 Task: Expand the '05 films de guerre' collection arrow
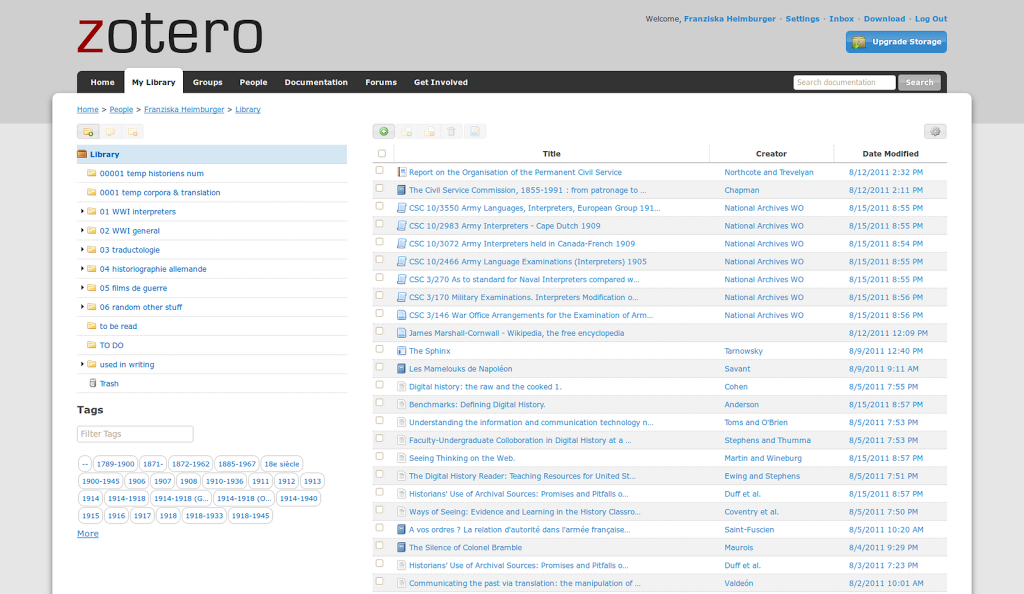82,287
